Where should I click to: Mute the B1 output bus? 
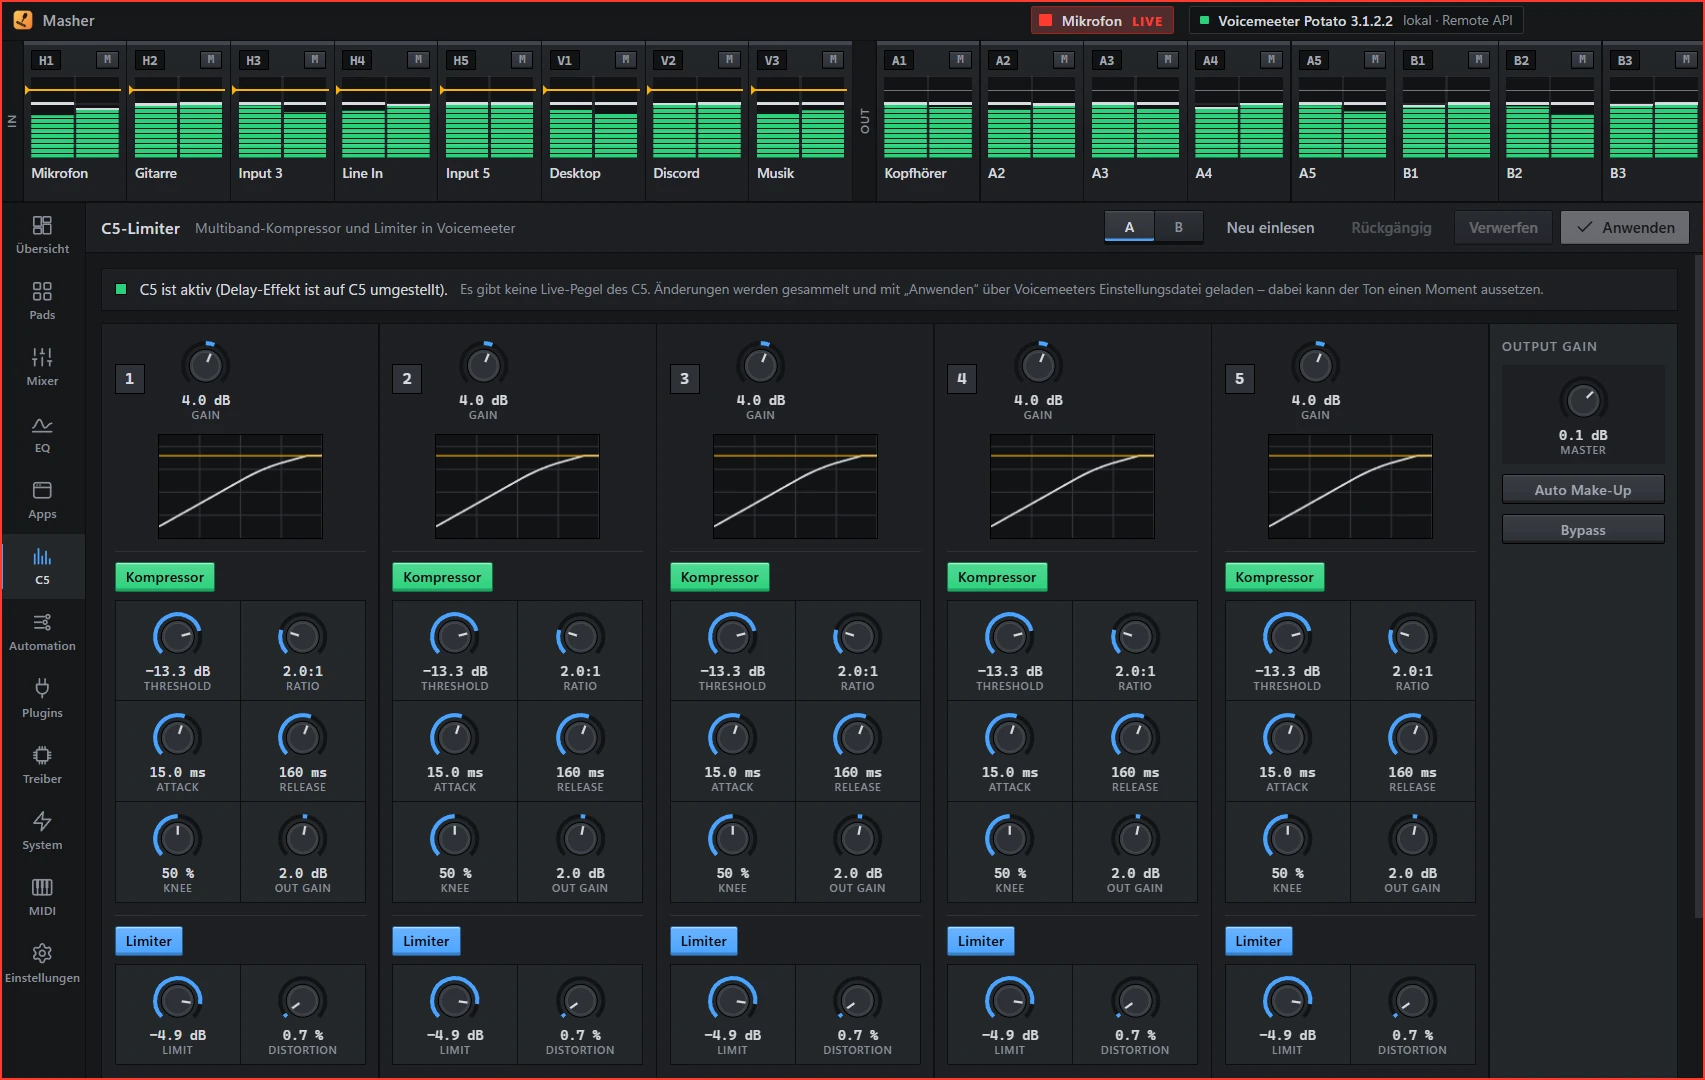coord(1479,60)
